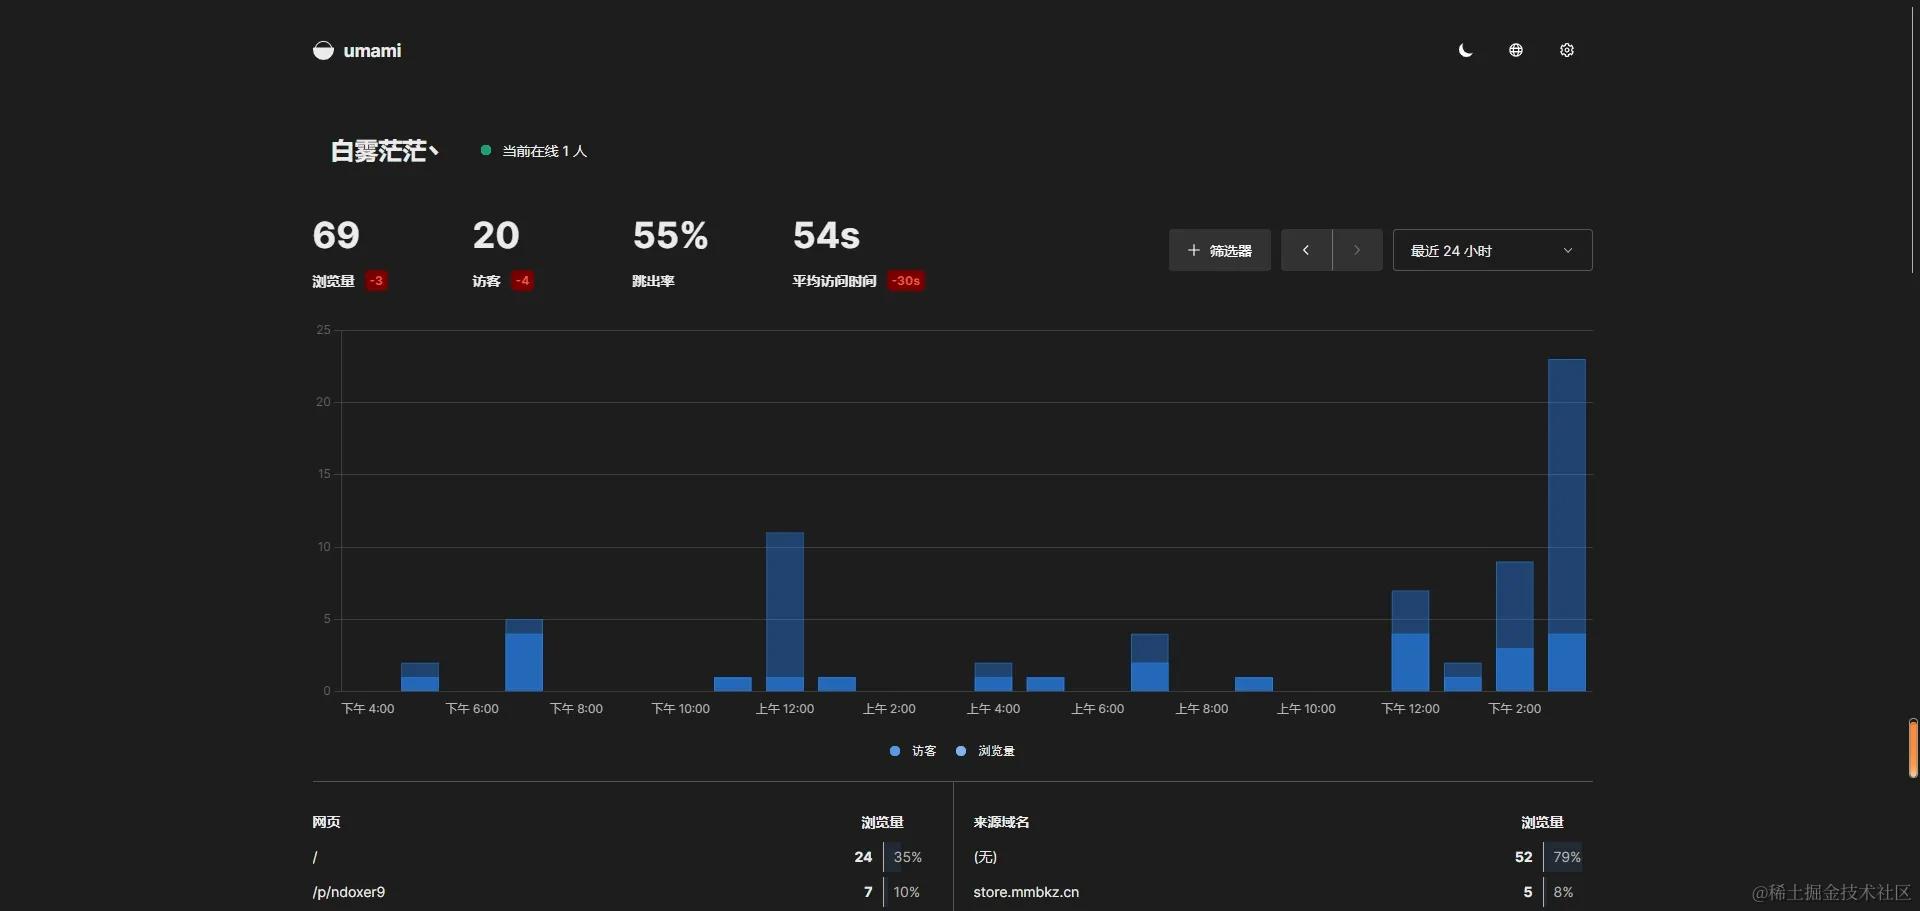Toggle the 浏览量 legend series
1920x911 pixels.
click(985, 751)
